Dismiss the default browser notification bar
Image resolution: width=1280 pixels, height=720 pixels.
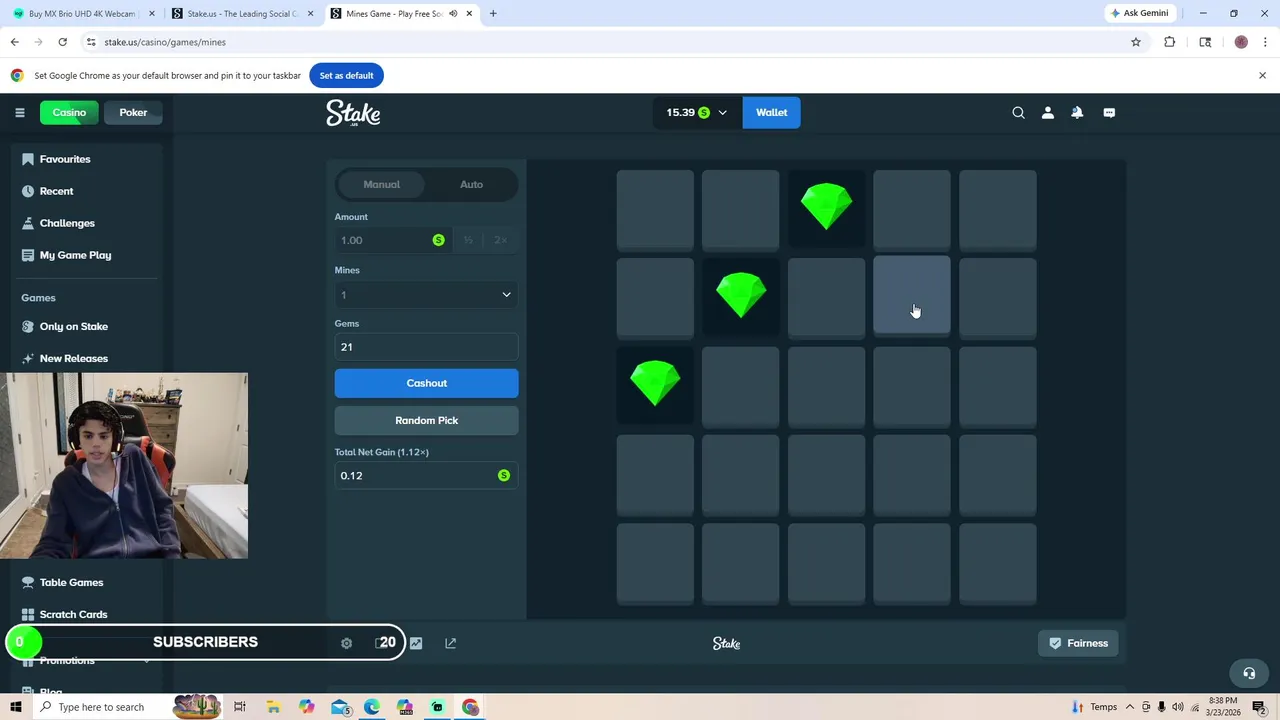[1262, 75]
